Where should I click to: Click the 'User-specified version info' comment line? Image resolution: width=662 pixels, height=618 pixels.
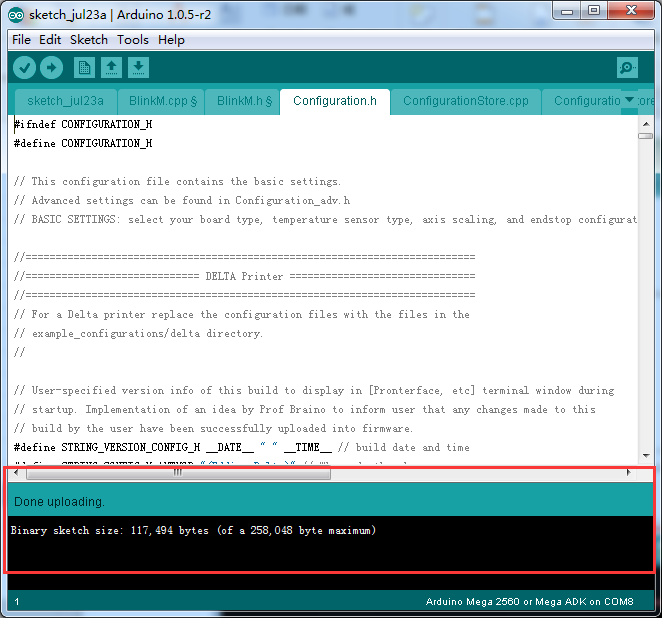pyautogui.click(x=314, y=390)
